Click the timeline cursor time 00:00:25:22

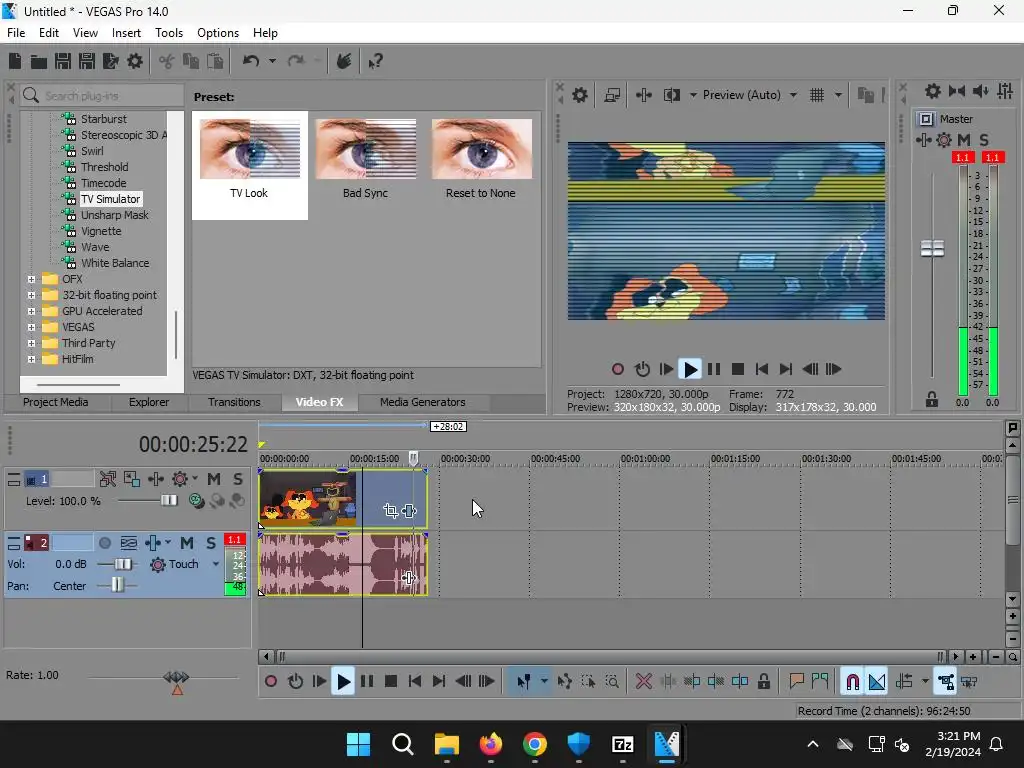tap(193, 445)
